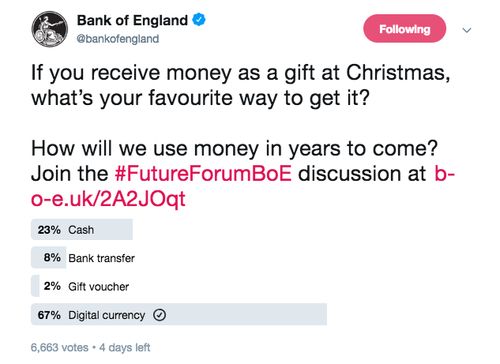Expand the tweet options chevron

tap(467, 30)
